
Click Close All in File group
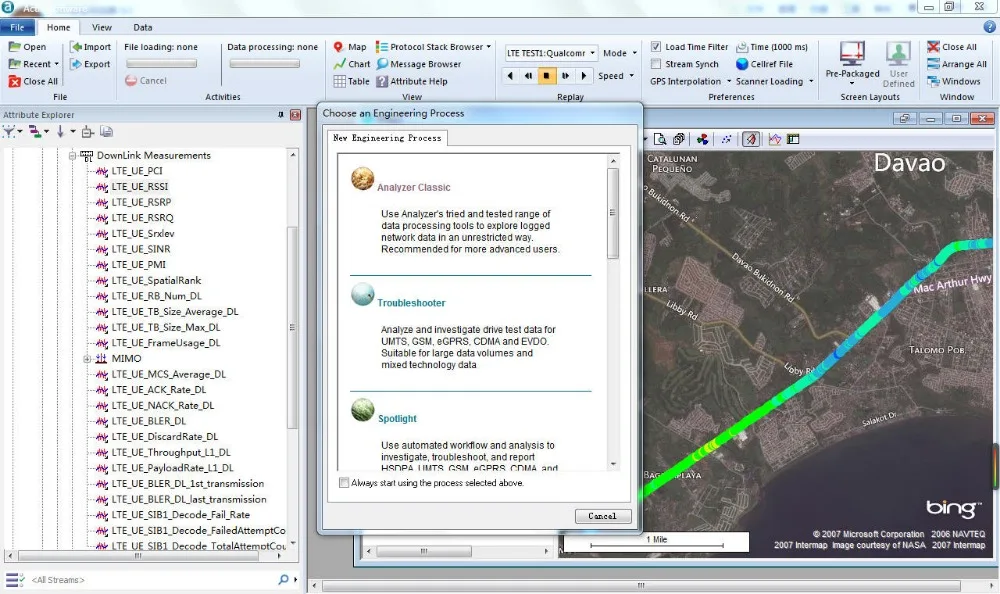click(x=33, y=81)
